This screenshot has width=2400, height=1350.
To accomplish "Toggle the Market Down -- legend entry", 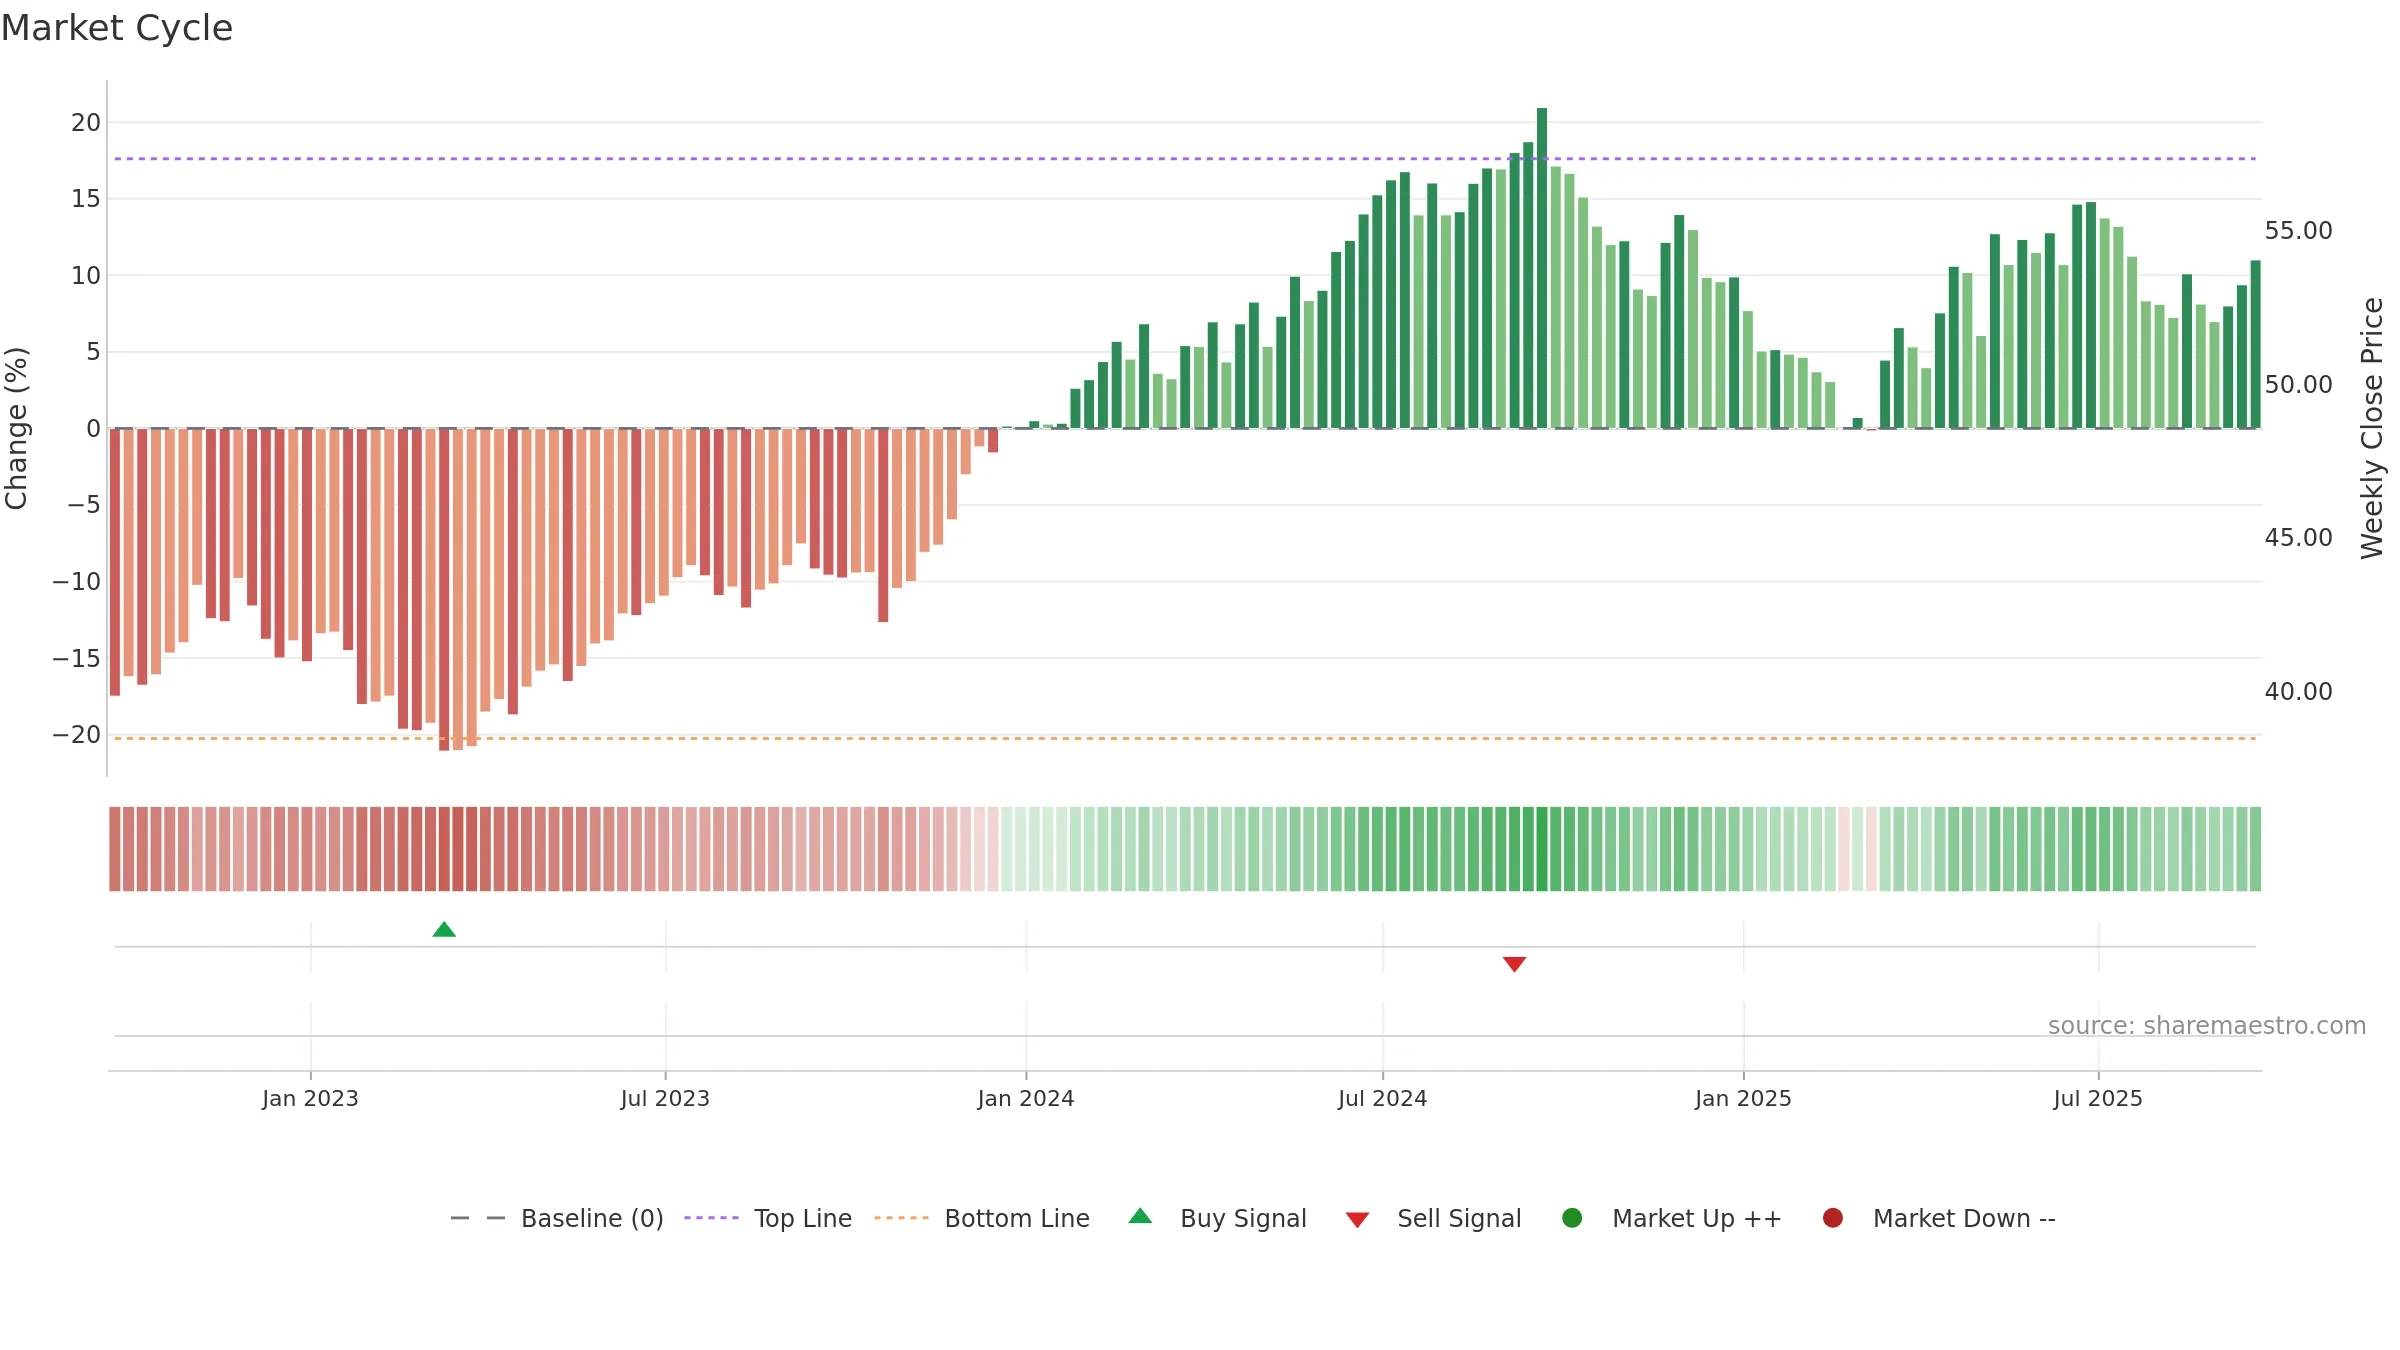I will [1939, 1219].
